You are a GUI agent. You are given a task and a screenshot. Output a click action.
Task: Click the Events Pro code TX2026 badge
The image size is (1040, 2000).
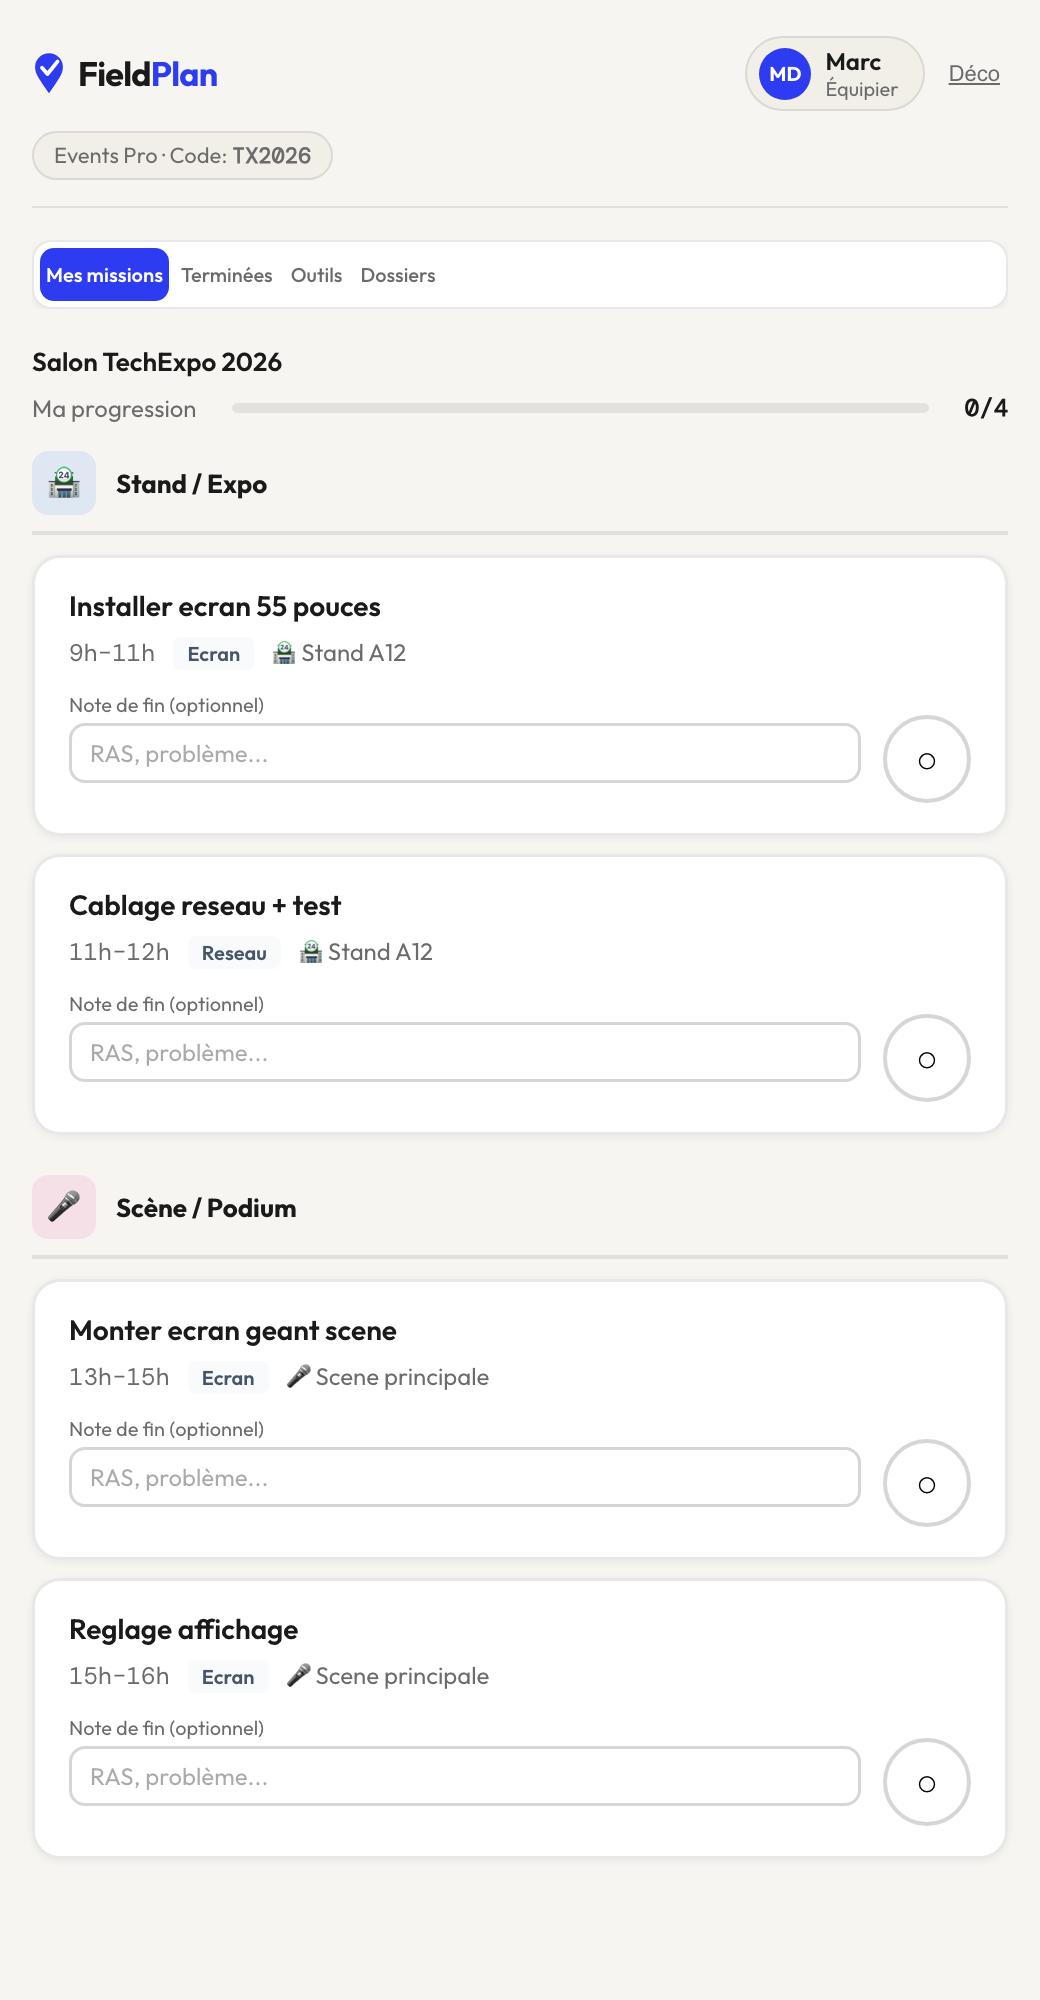tap(182, 156)
